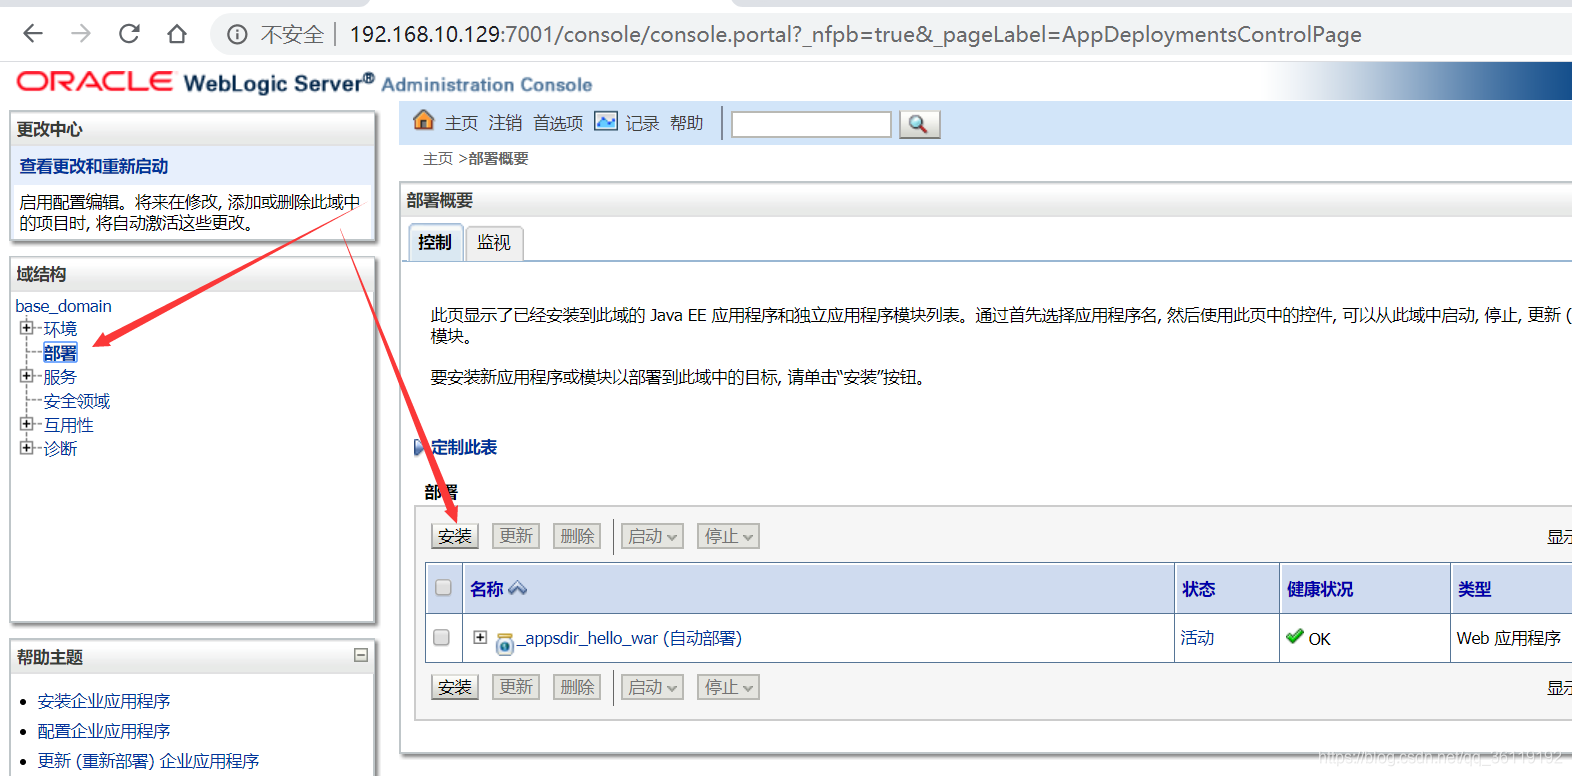Reload the page with refresh icon

129,34
